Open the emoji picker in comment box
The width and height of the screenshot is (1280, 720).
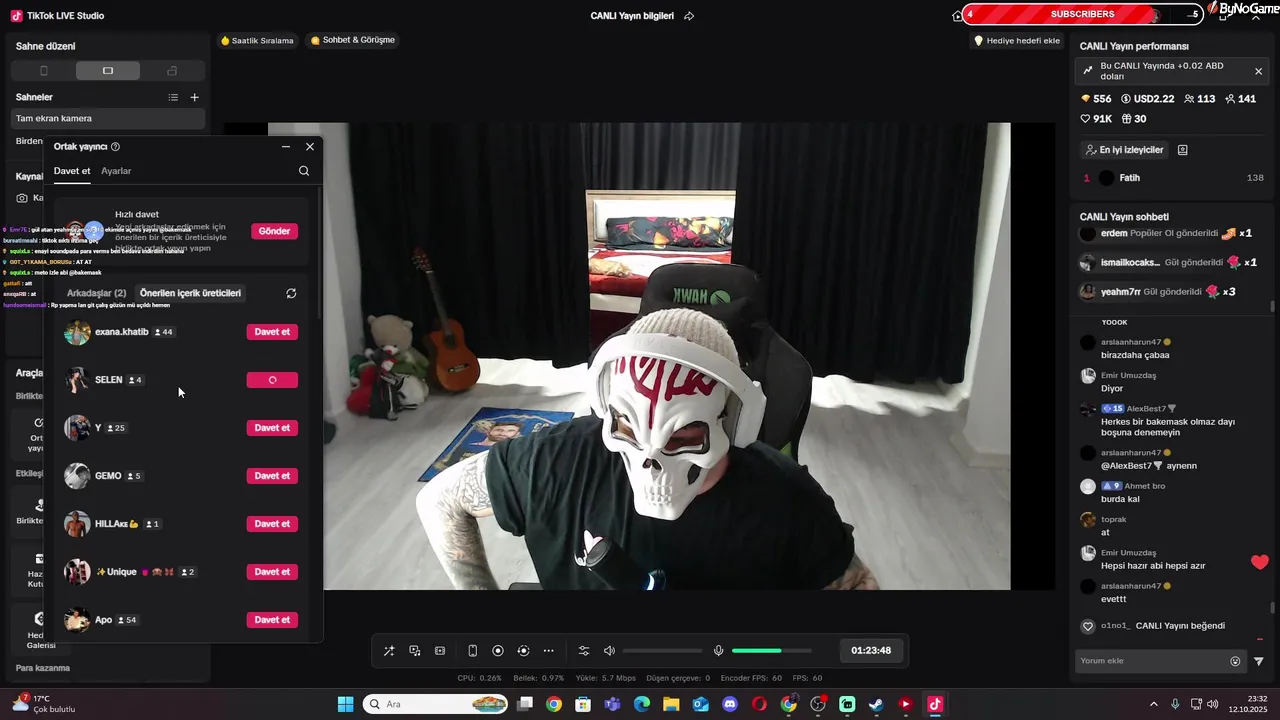(1235, 661)
